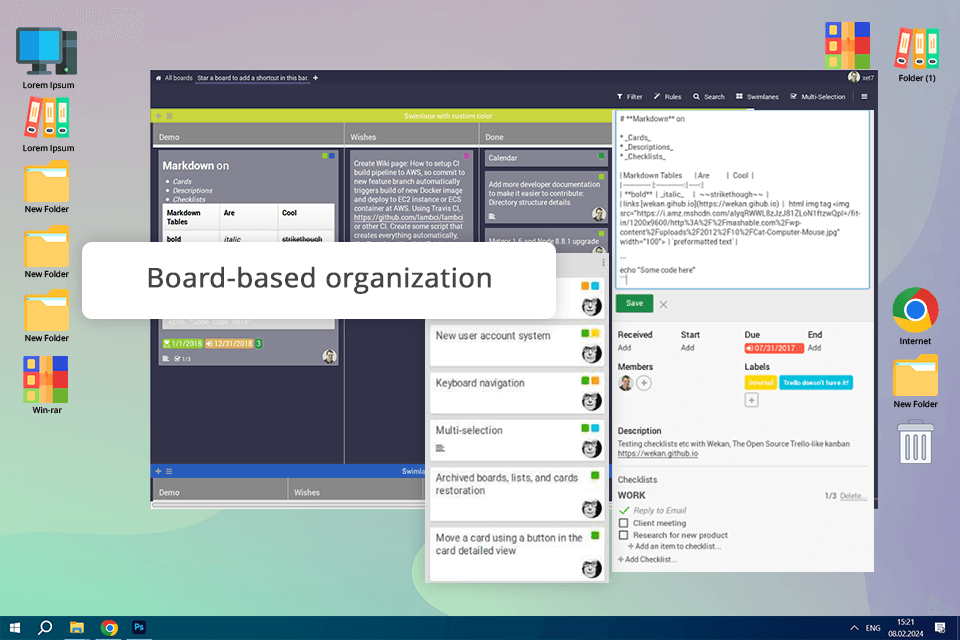Click the plus icon on blue swimlane header
Screen dimensions: 960x640
click(x=159, y=471)
